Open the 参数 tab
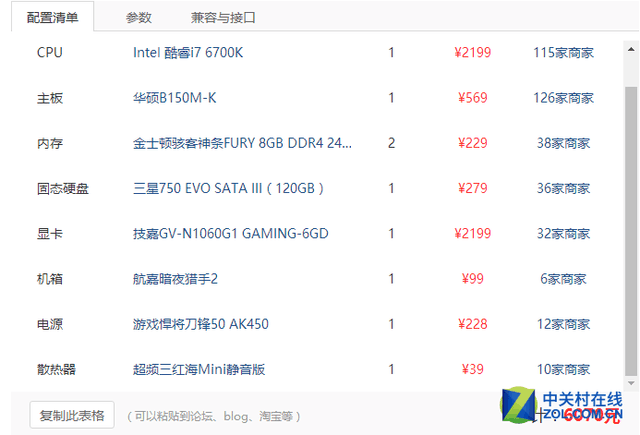640x435 pixels. click(138, 18)
